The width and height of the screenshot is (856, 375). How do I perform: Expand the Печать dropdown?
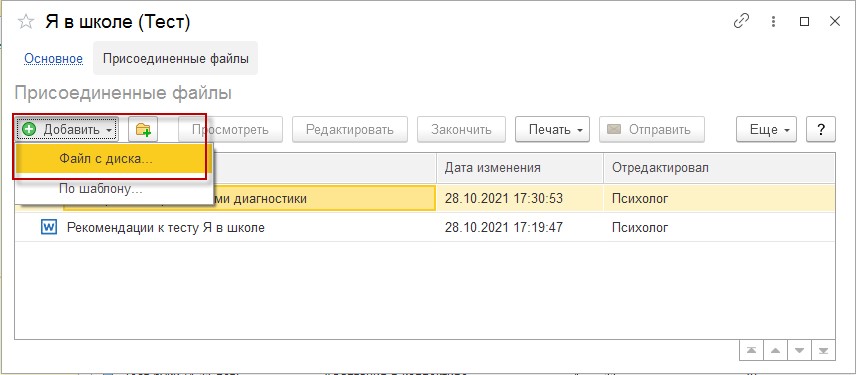(552, 129)
